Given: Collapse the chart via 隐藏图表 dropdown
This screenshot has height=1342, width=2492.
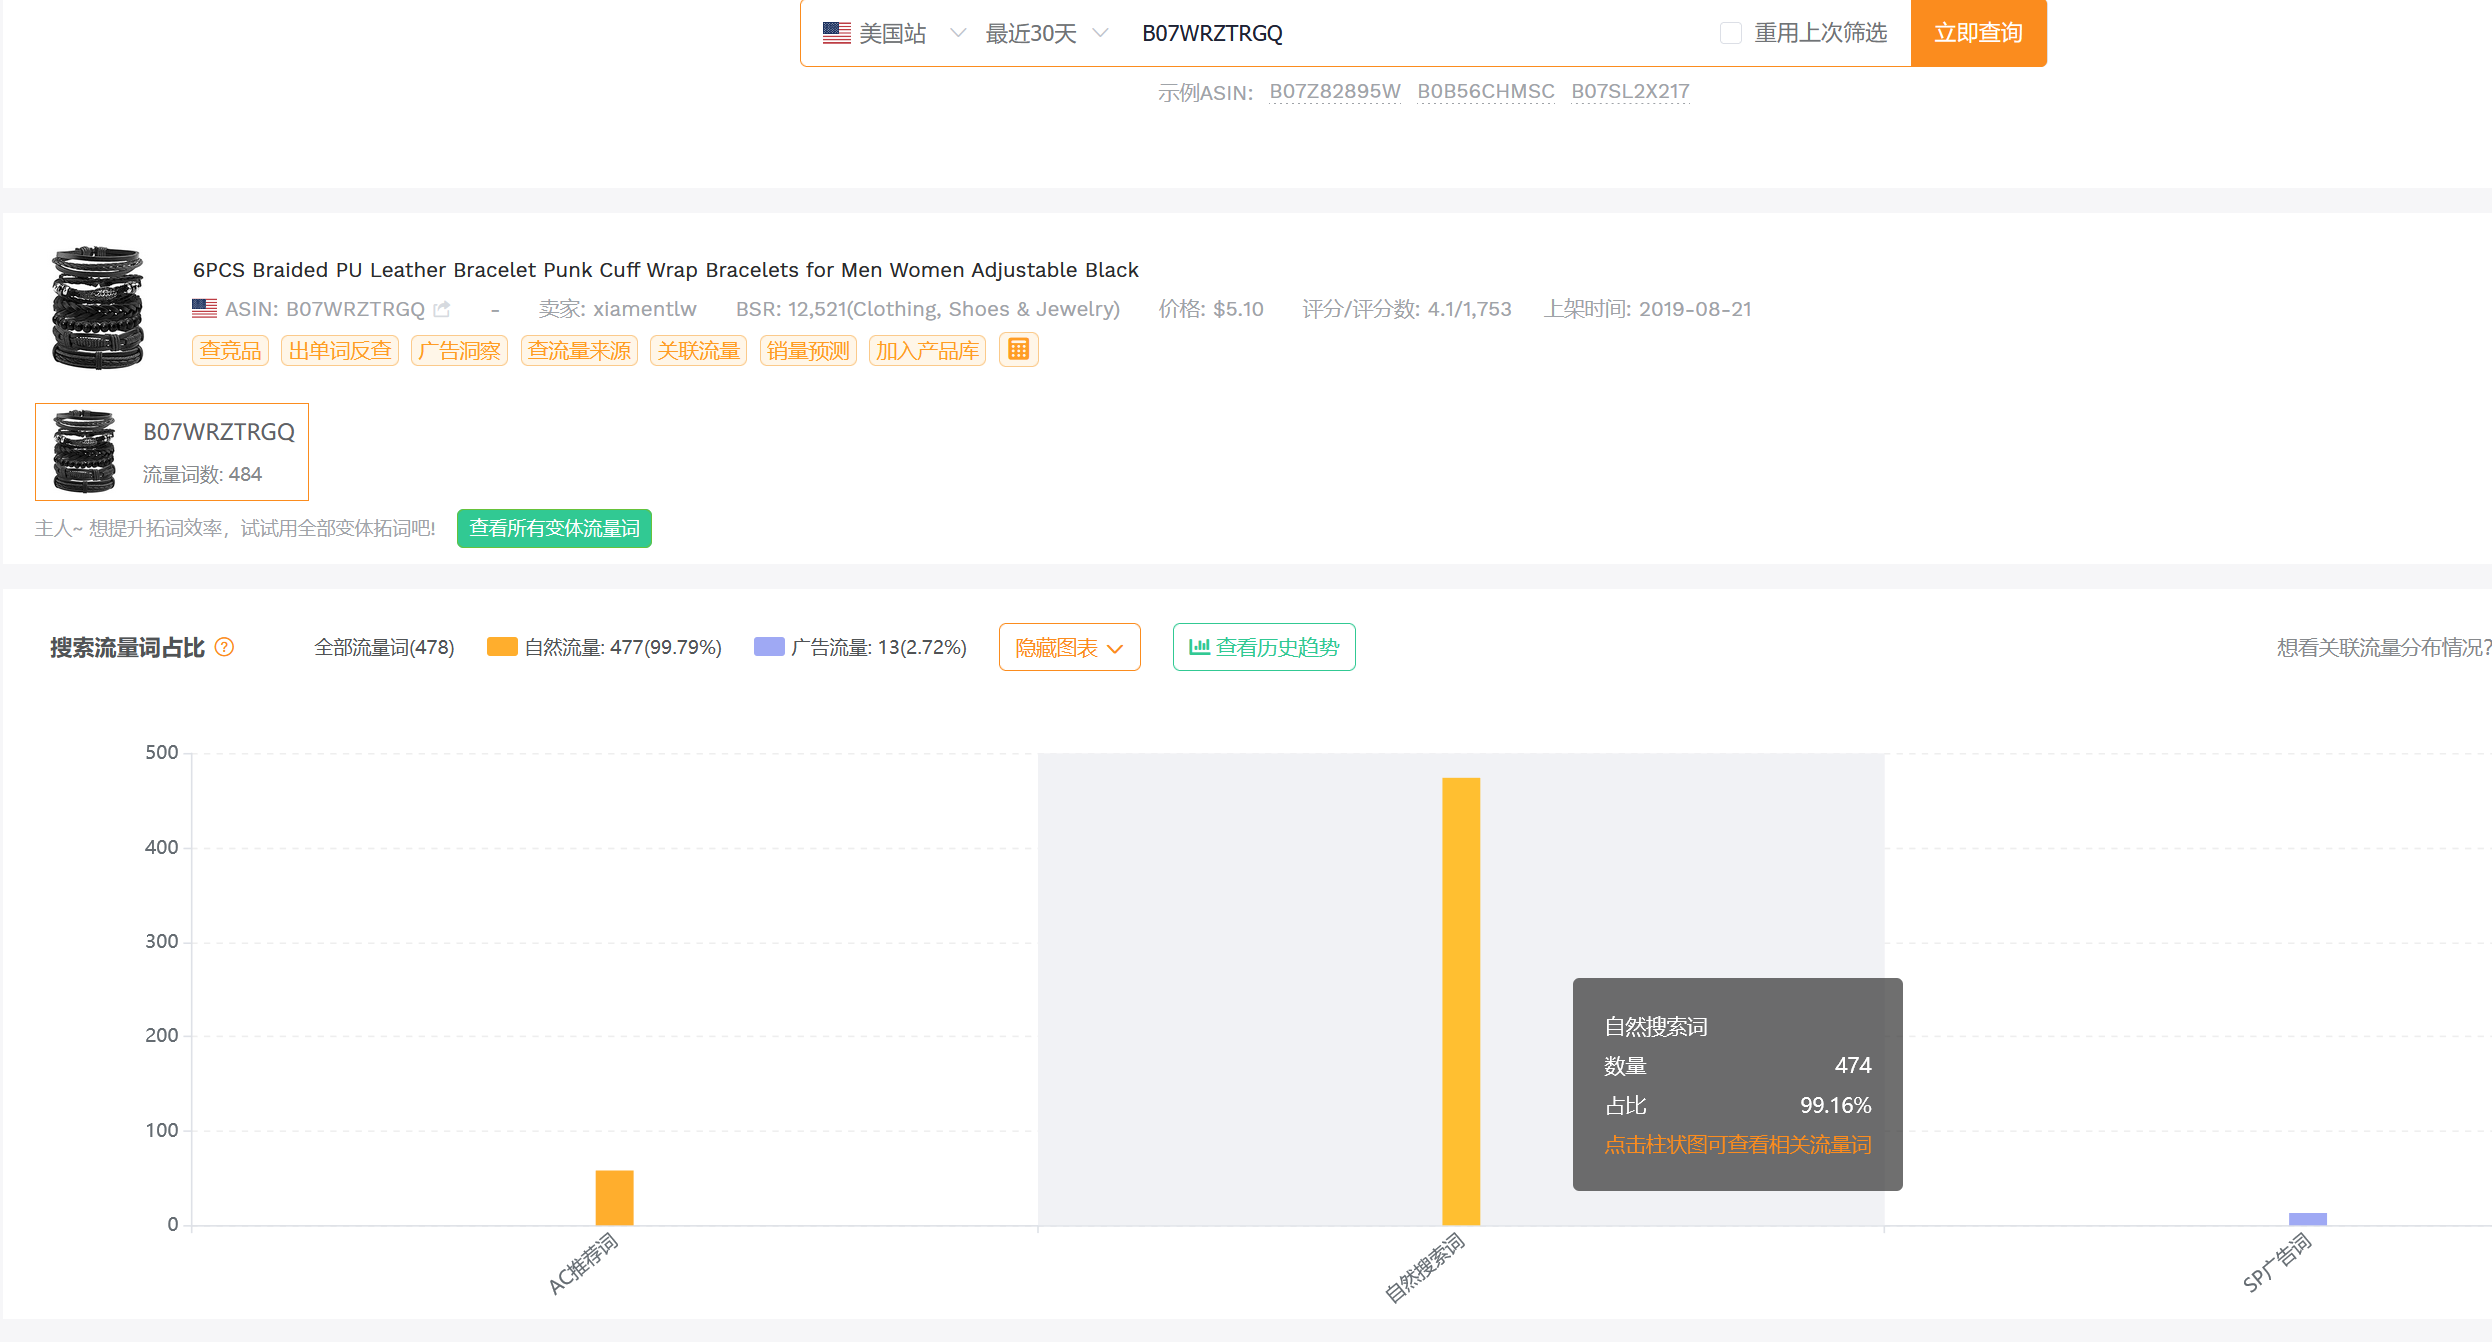Looking at the screenshot, I should pyautogui.click(x=1068, y=647).
